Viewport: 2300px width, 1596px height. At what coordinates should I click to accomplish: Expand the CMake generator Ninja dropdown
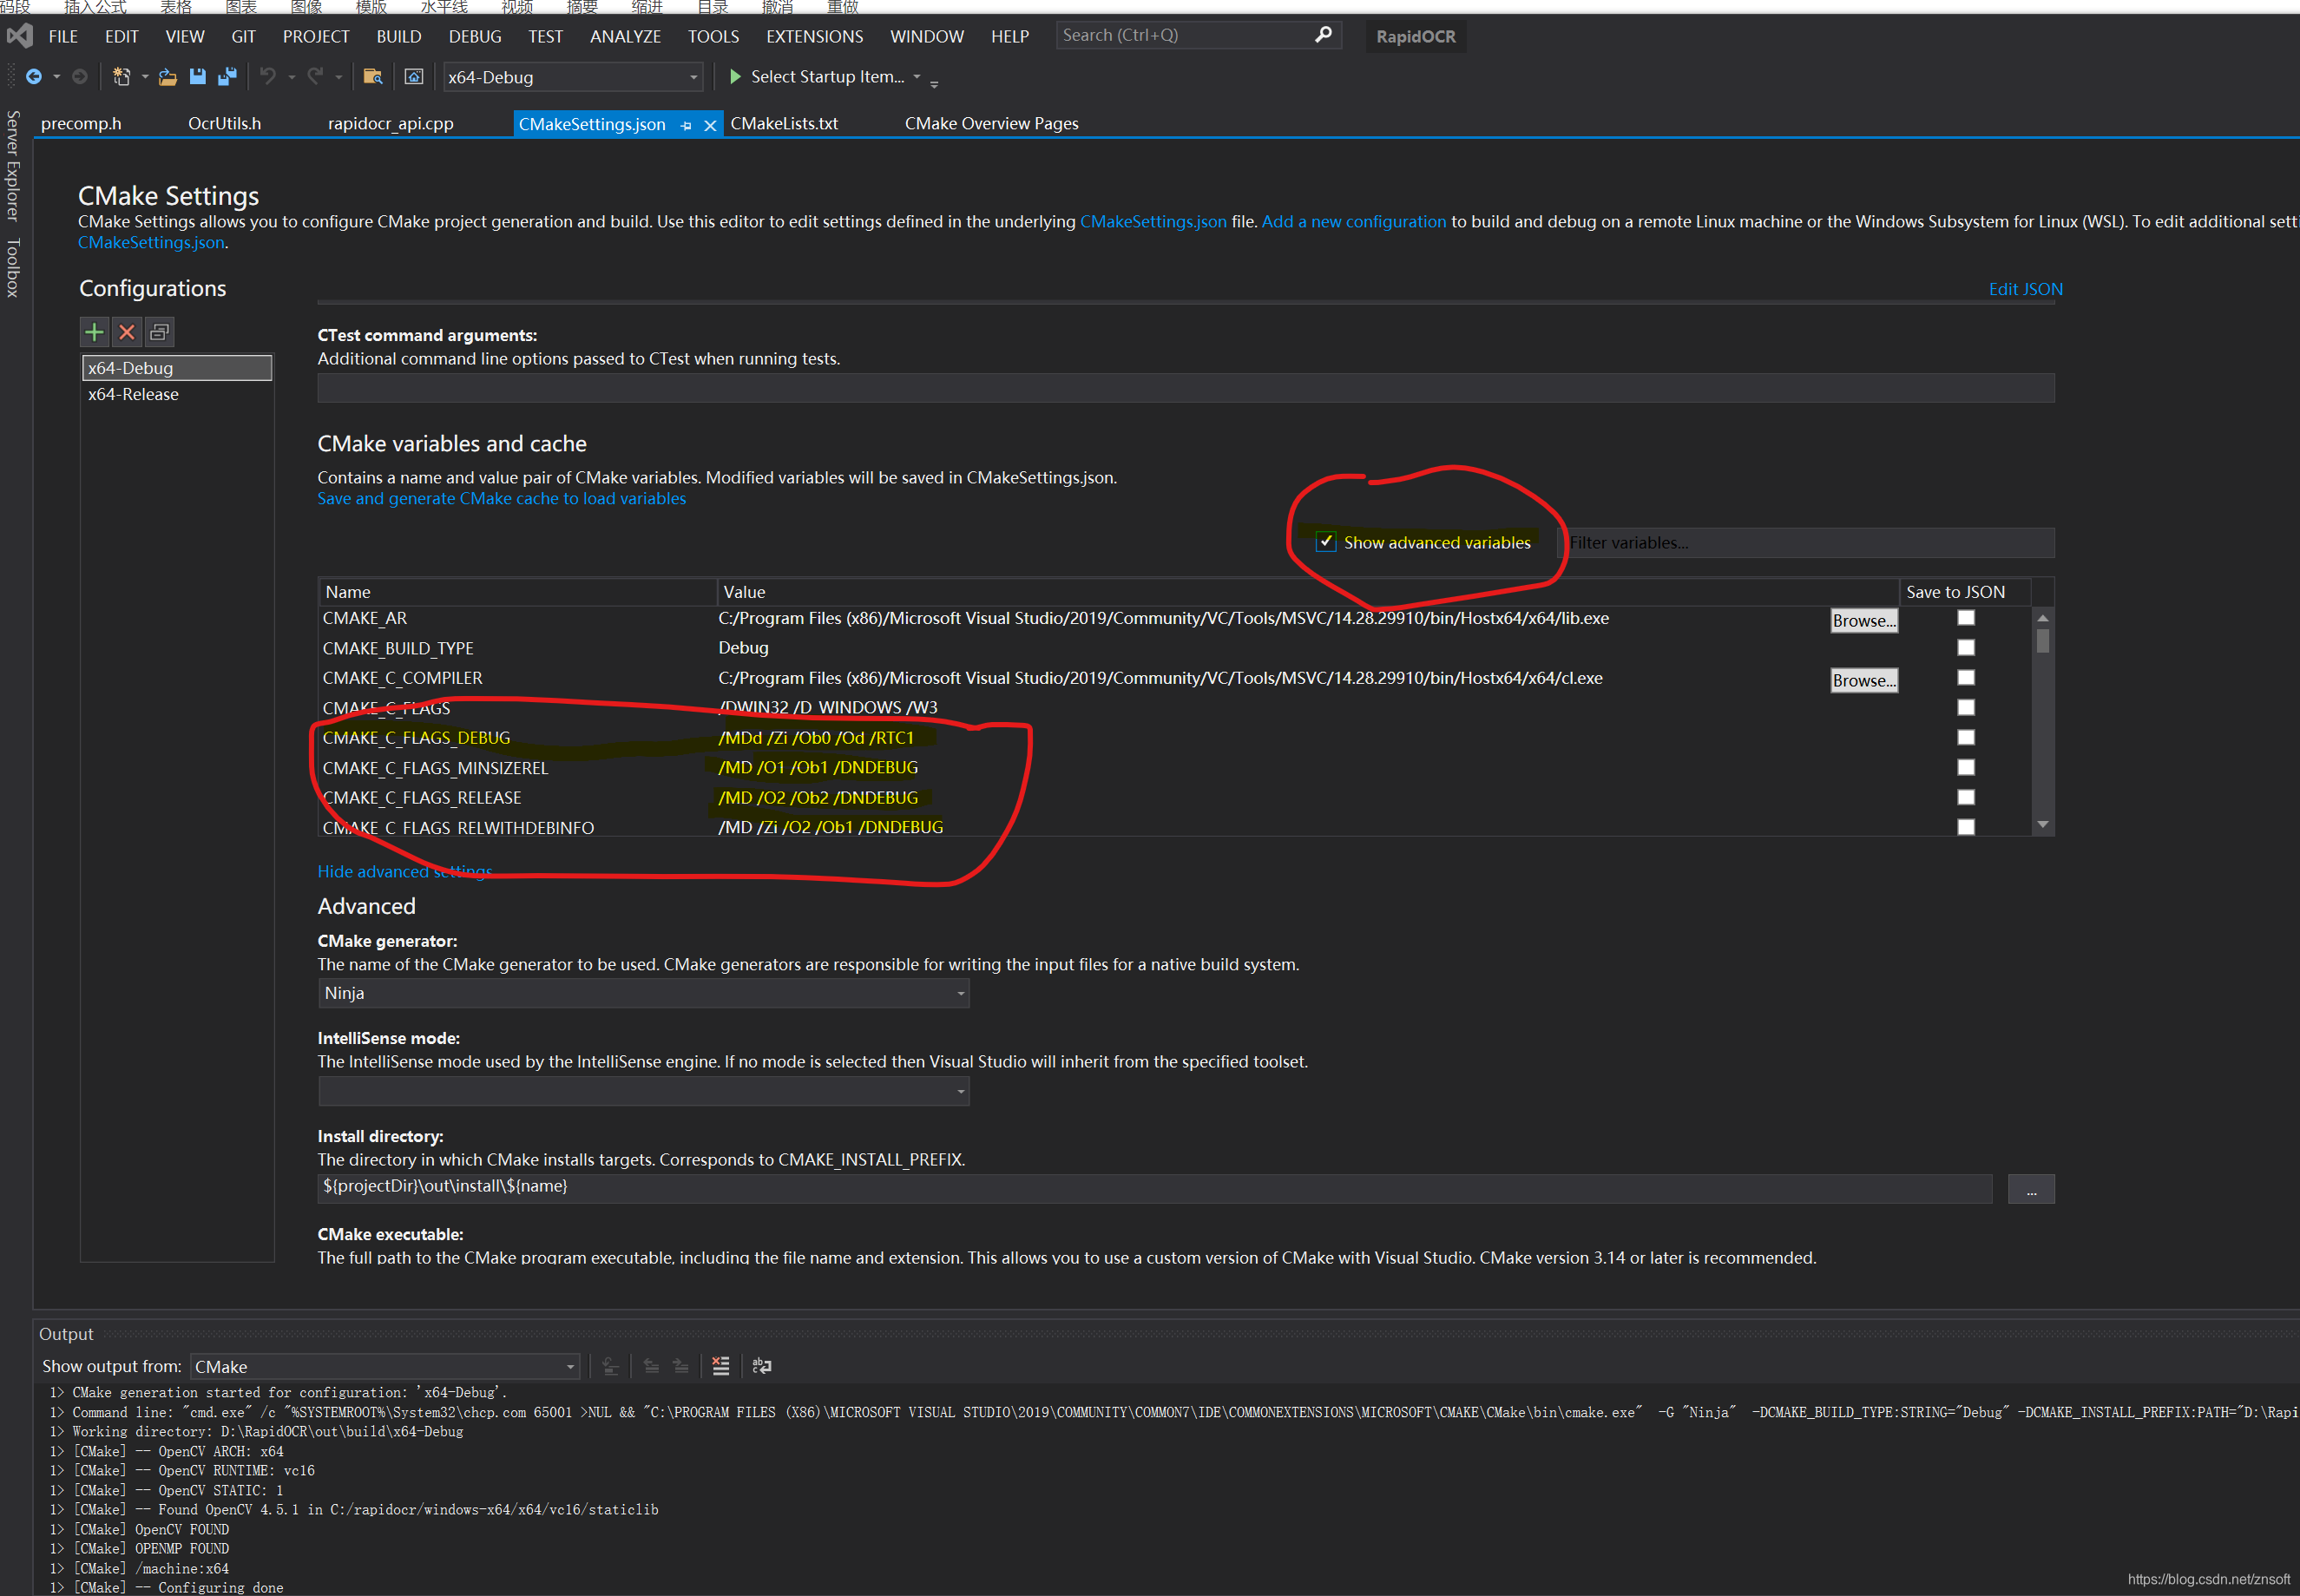(960, 993)
